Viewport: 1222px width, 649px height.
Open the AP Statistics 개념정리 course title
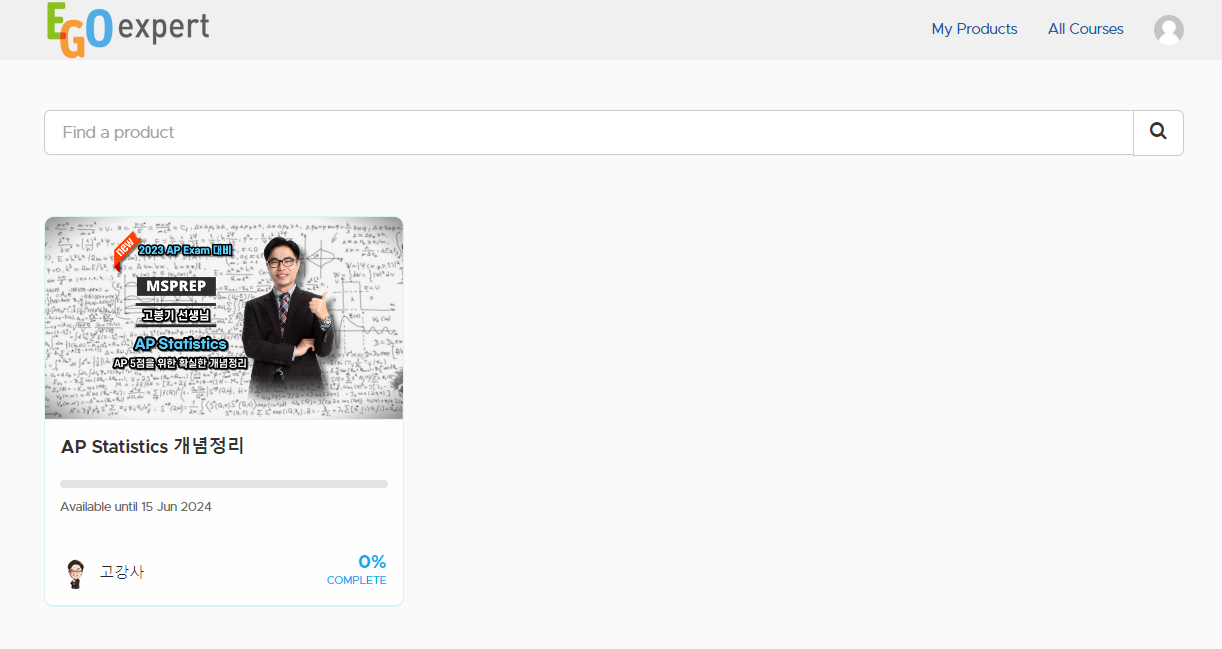coord(153,446)
